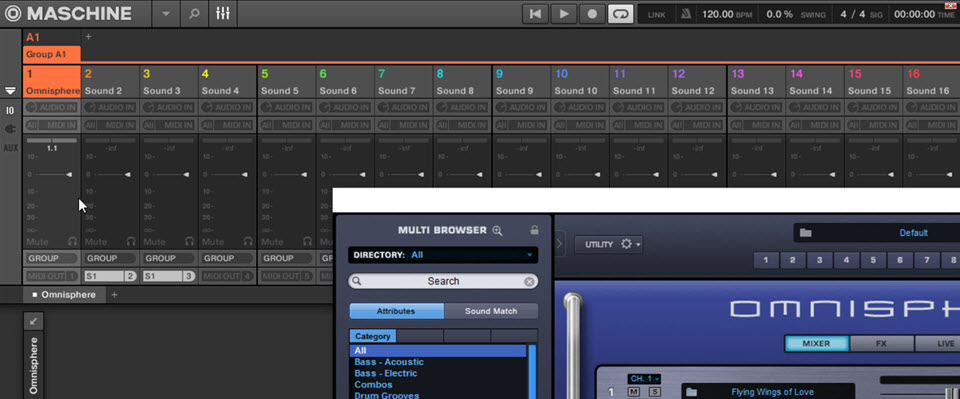Open the browser with the magnifier icon
960x399 pixels.
[x=194, y=13]
